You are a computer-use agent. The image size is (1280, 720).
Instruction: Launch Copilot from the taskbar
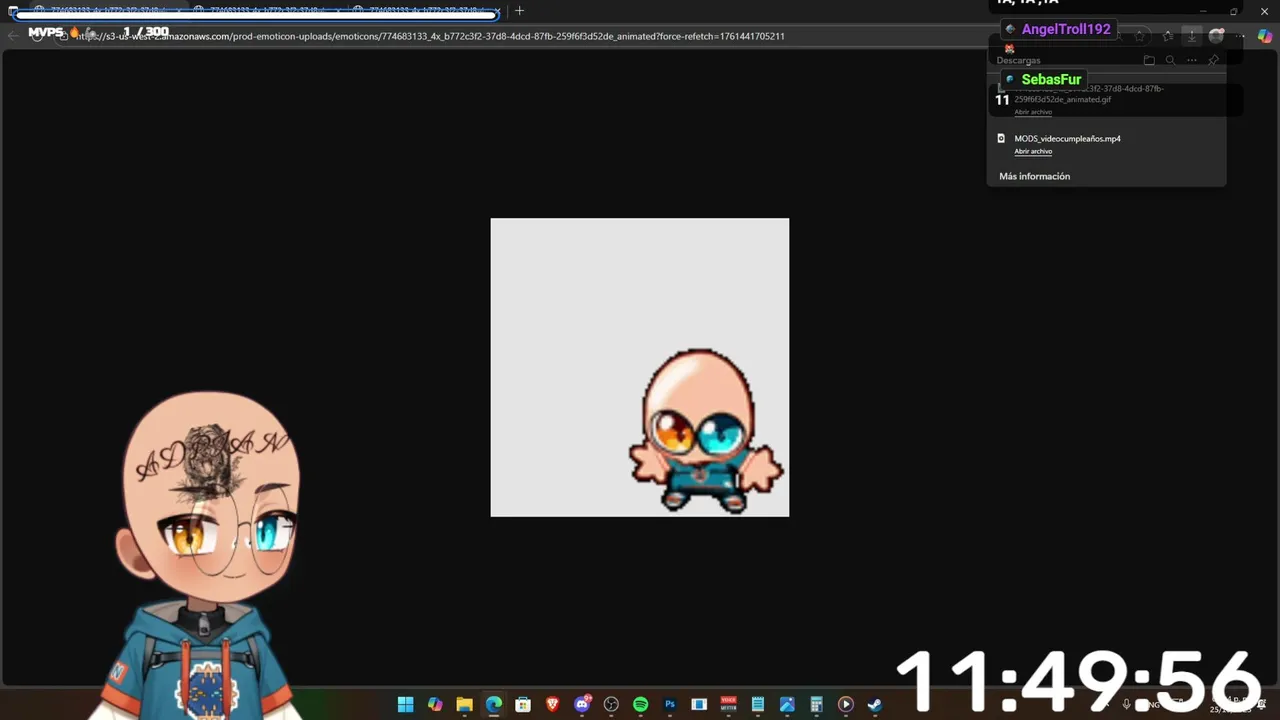(435, 704)
